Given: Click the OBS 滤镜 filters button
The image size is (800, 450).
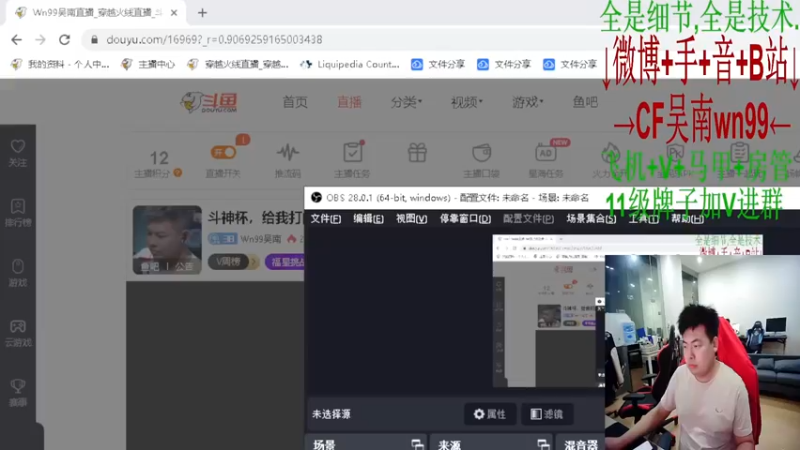Looking at the screenshot, I should coord(546,414).
